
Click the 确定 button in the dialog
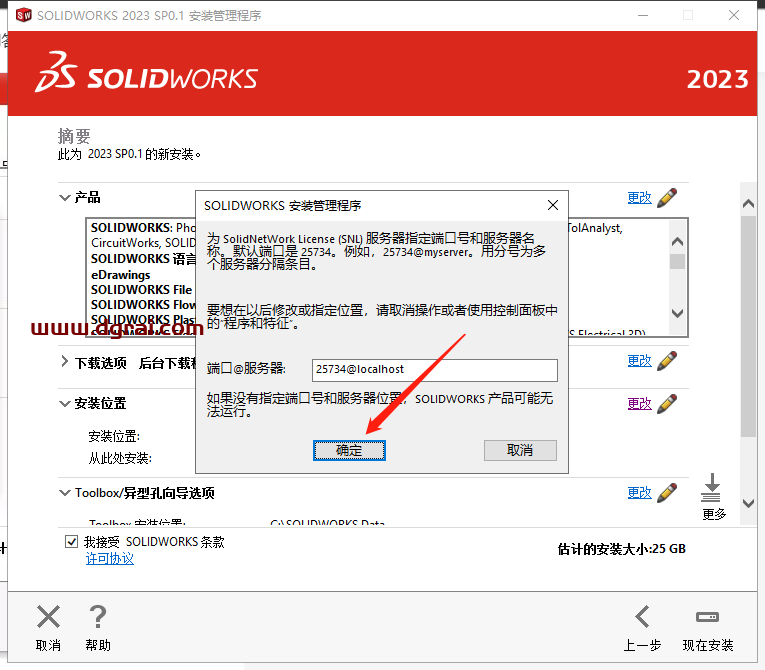click(x=349, y=450)
